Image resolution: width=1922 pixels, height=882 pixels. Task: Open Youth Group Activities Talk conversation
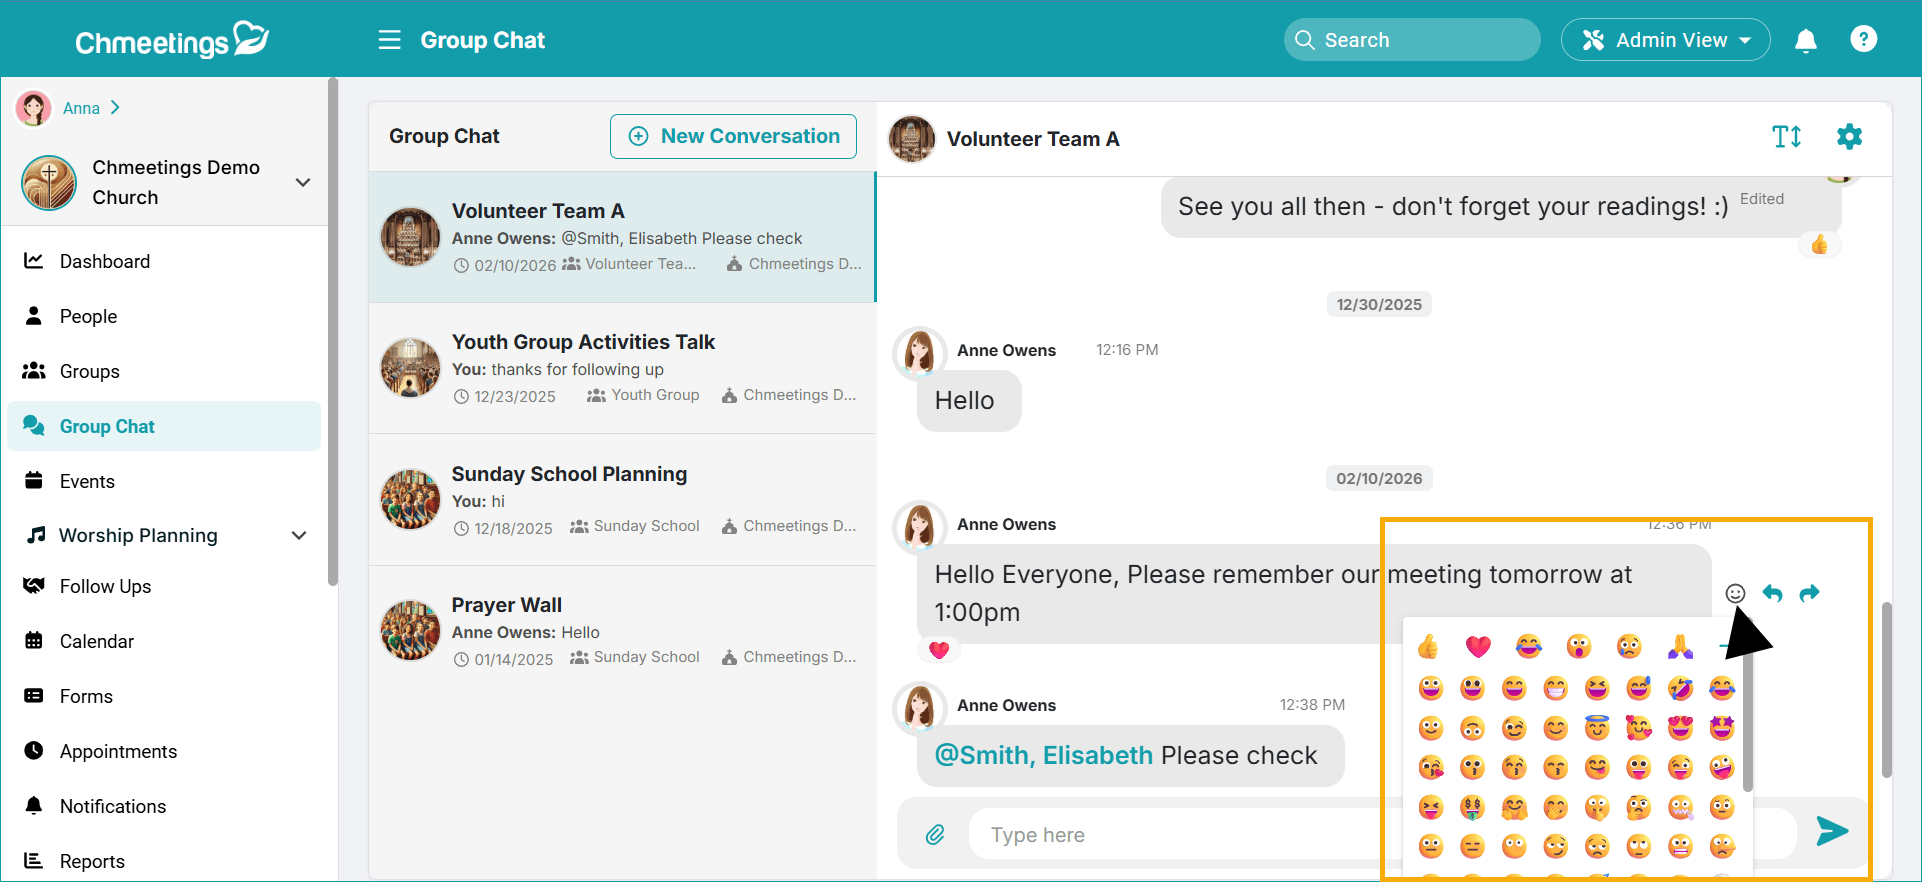[622, 368]
